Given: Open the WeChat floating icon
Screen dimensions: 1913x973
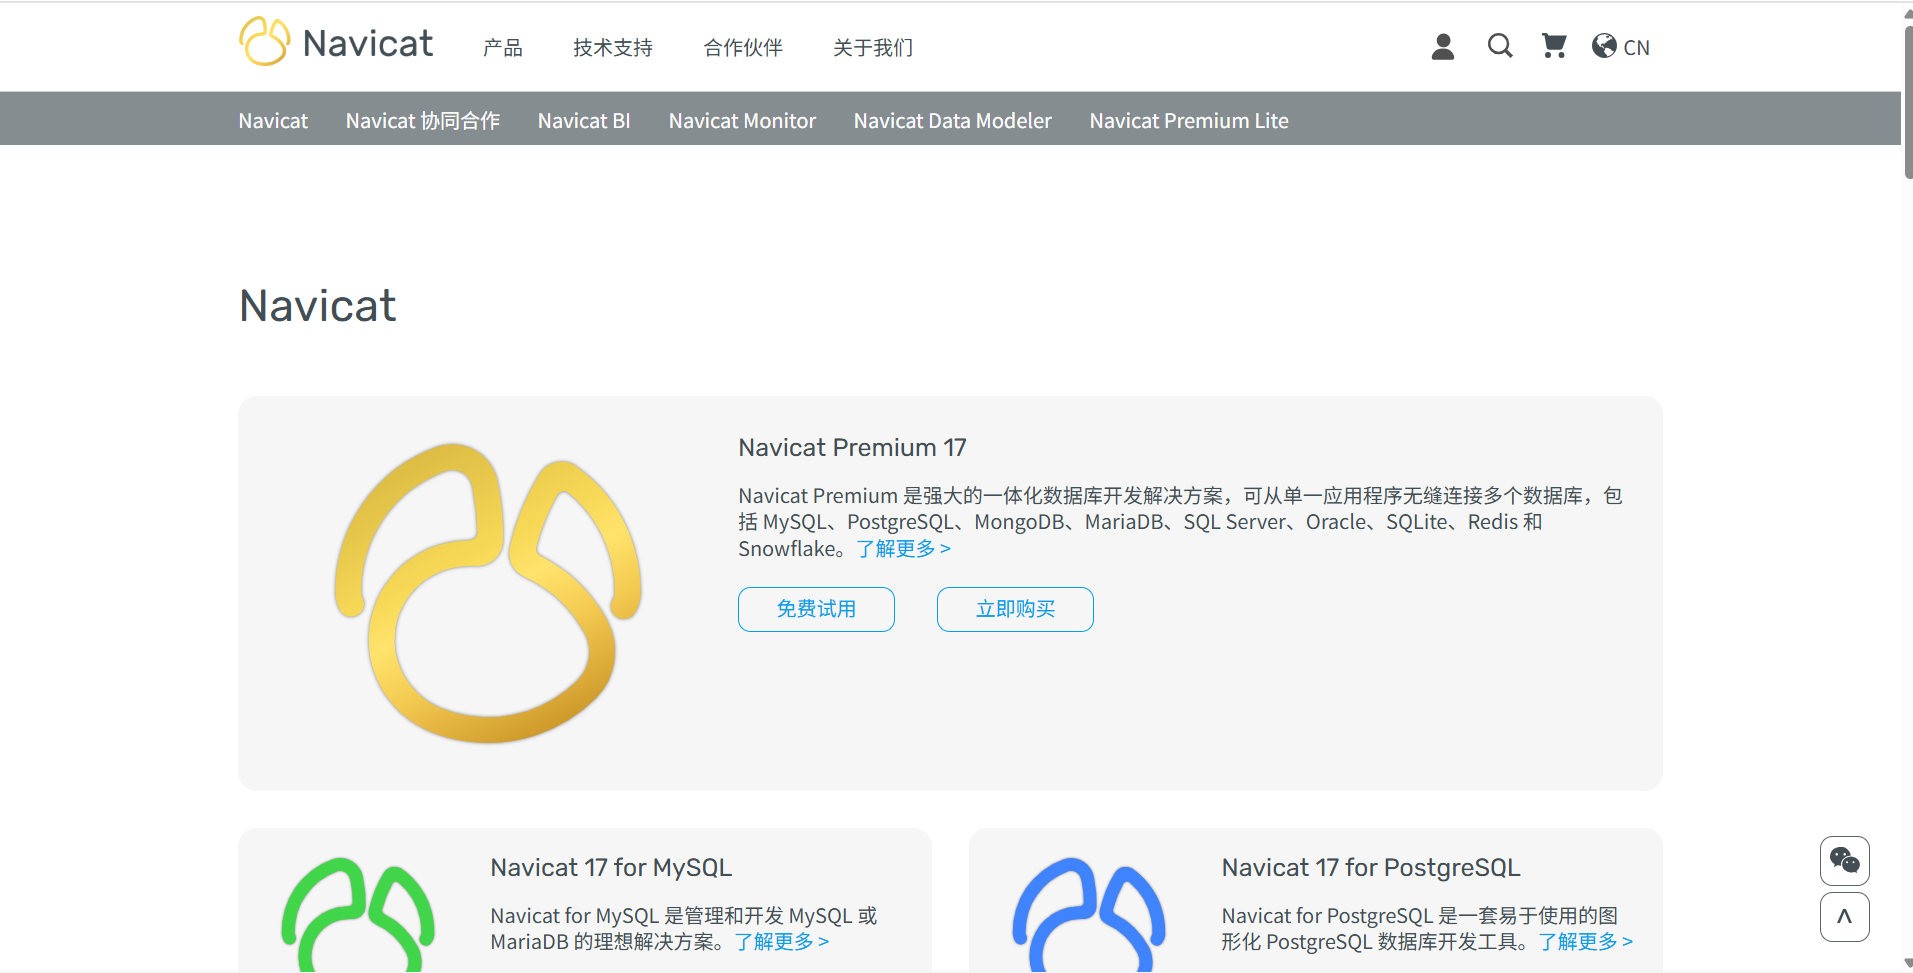Looking at the screenshot, I should coord(1844,860).
